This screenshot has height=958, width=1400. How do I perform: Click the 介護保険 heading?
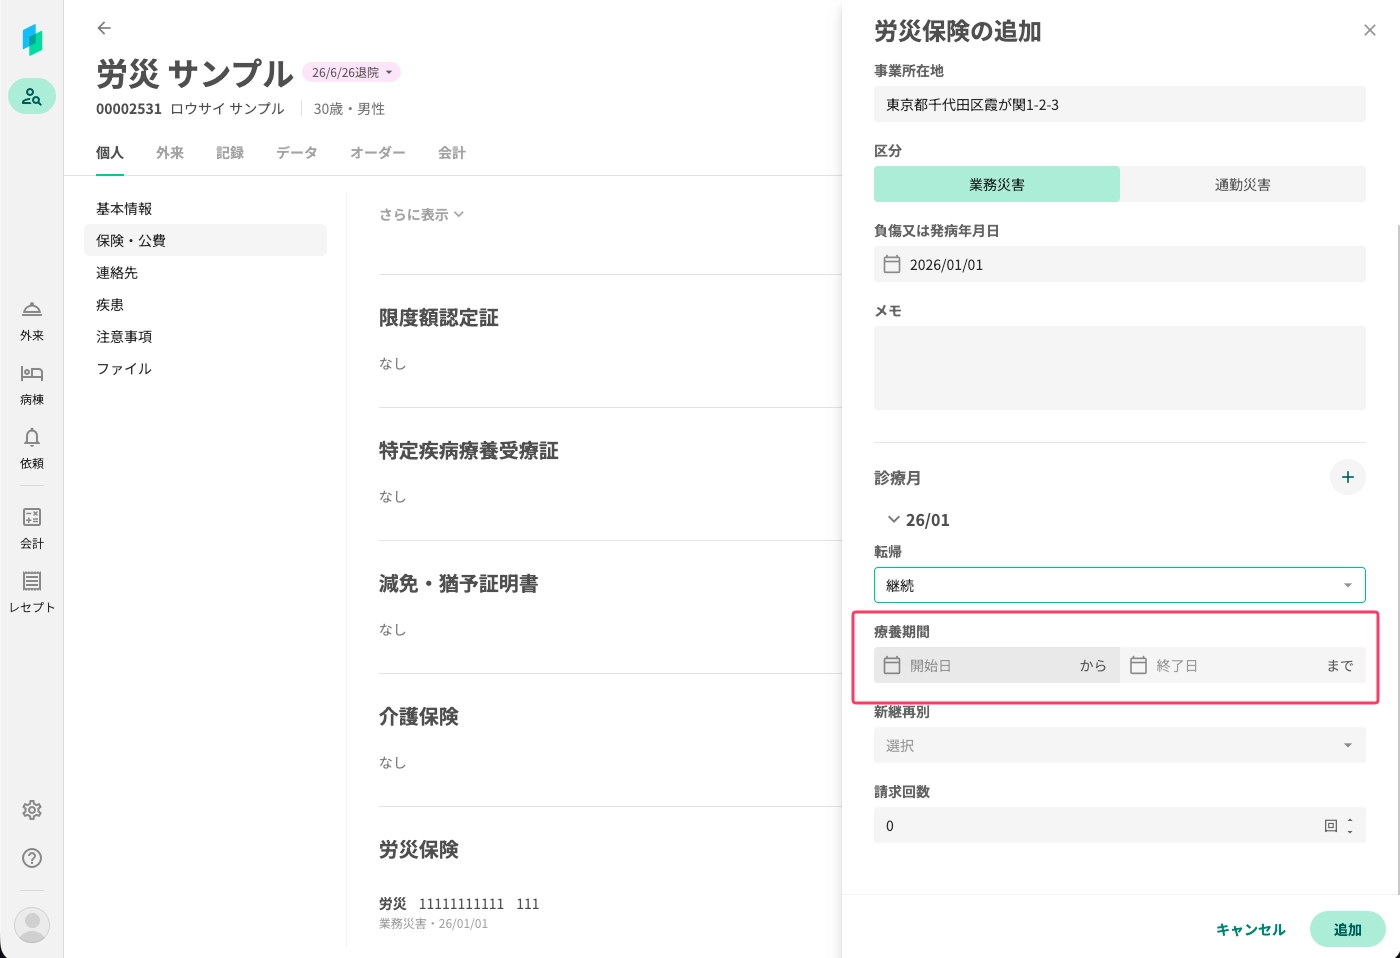tap(419, 716)
